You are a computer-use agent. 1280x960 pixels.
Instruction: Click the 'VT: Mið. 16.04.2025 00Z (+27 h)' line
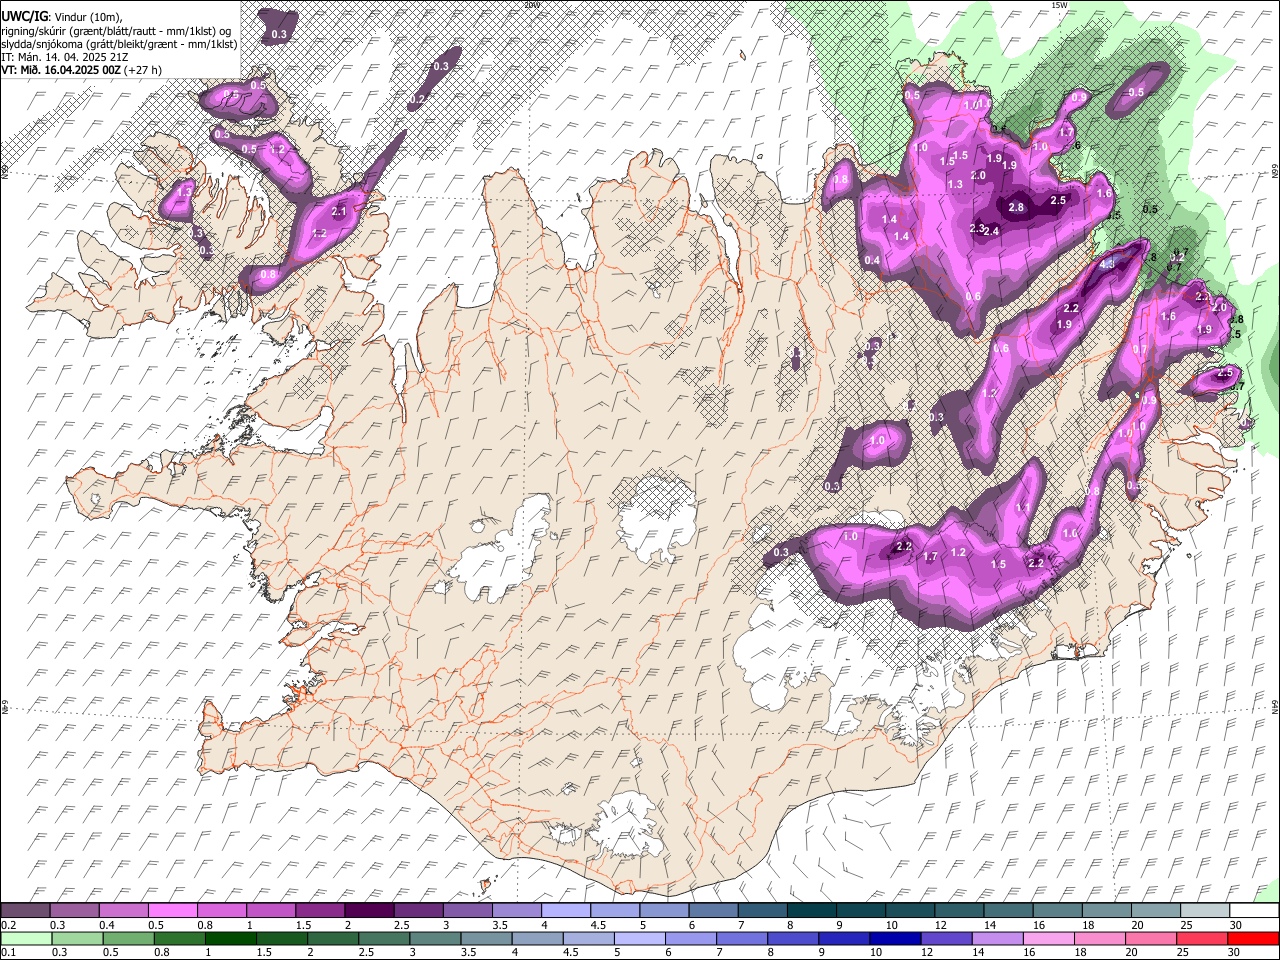click(x=81, y=70)
